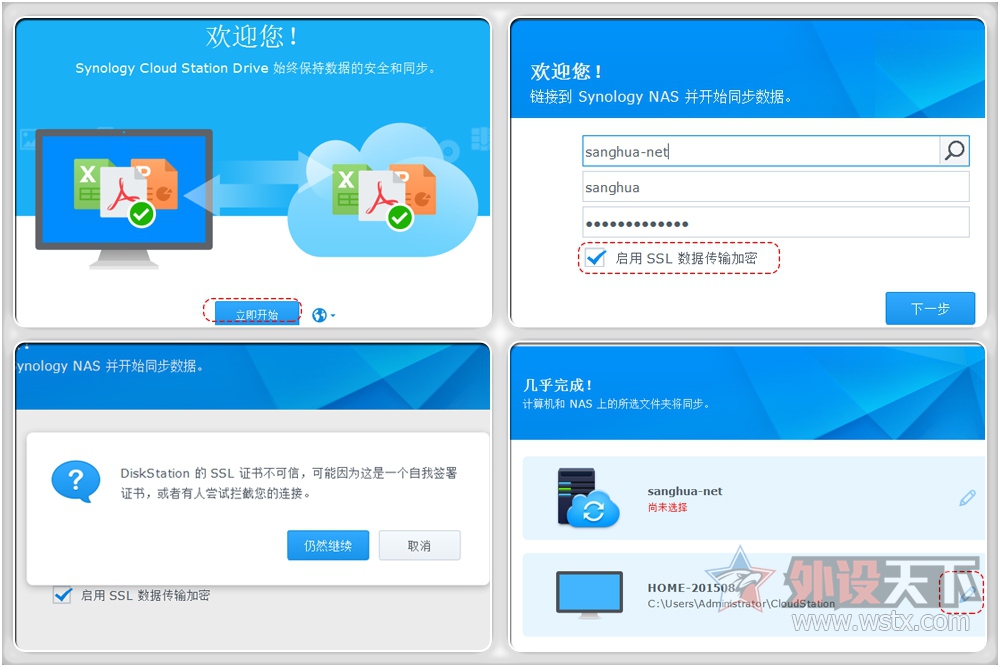Proceed with the 下一步 button
The width and height of the screenshot is (1000, 667).
[930, 309]
